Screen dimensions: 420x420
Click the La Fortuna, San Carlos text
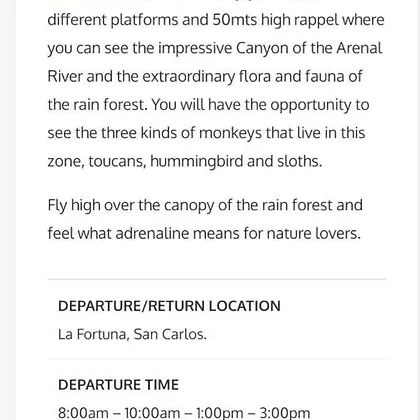132,334
